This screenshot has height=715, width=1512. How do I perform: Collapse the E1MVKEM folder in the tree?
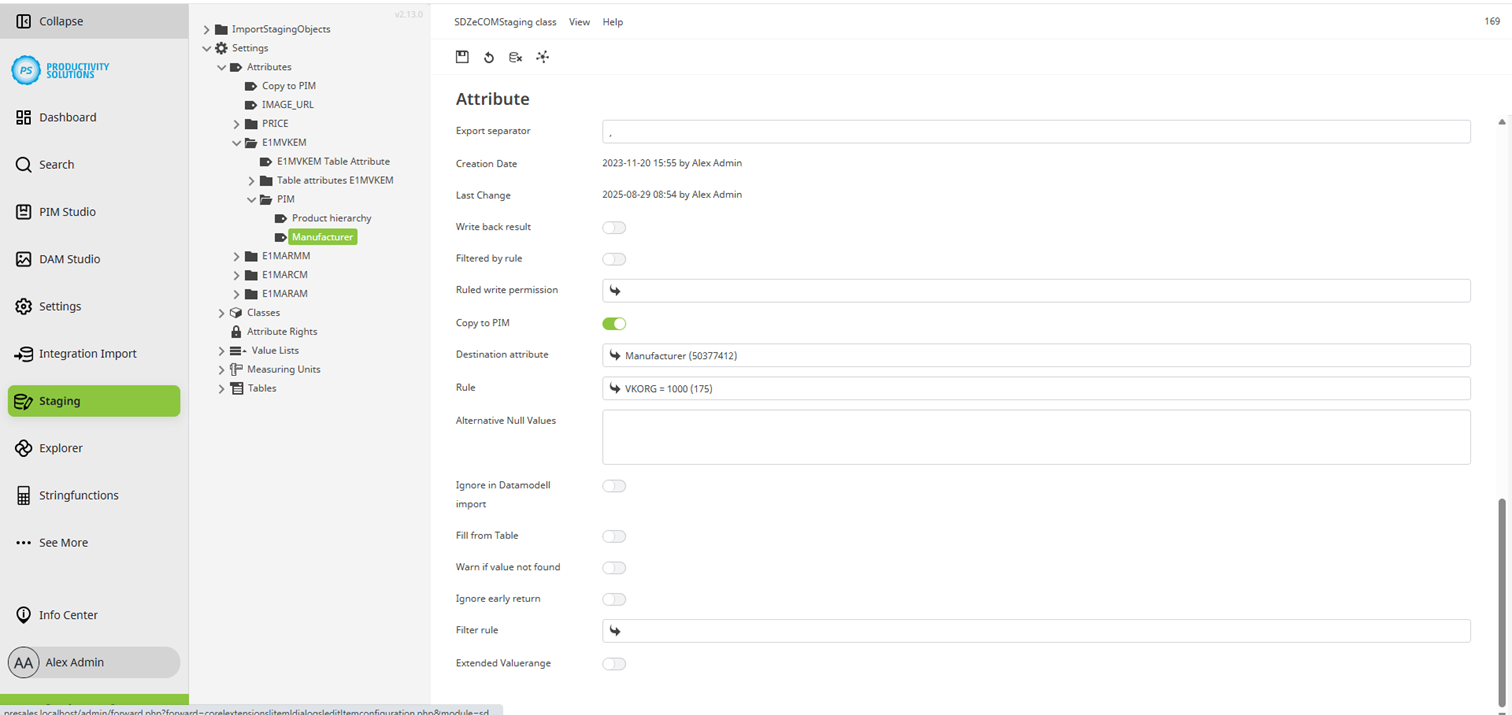tap(236, 142)
